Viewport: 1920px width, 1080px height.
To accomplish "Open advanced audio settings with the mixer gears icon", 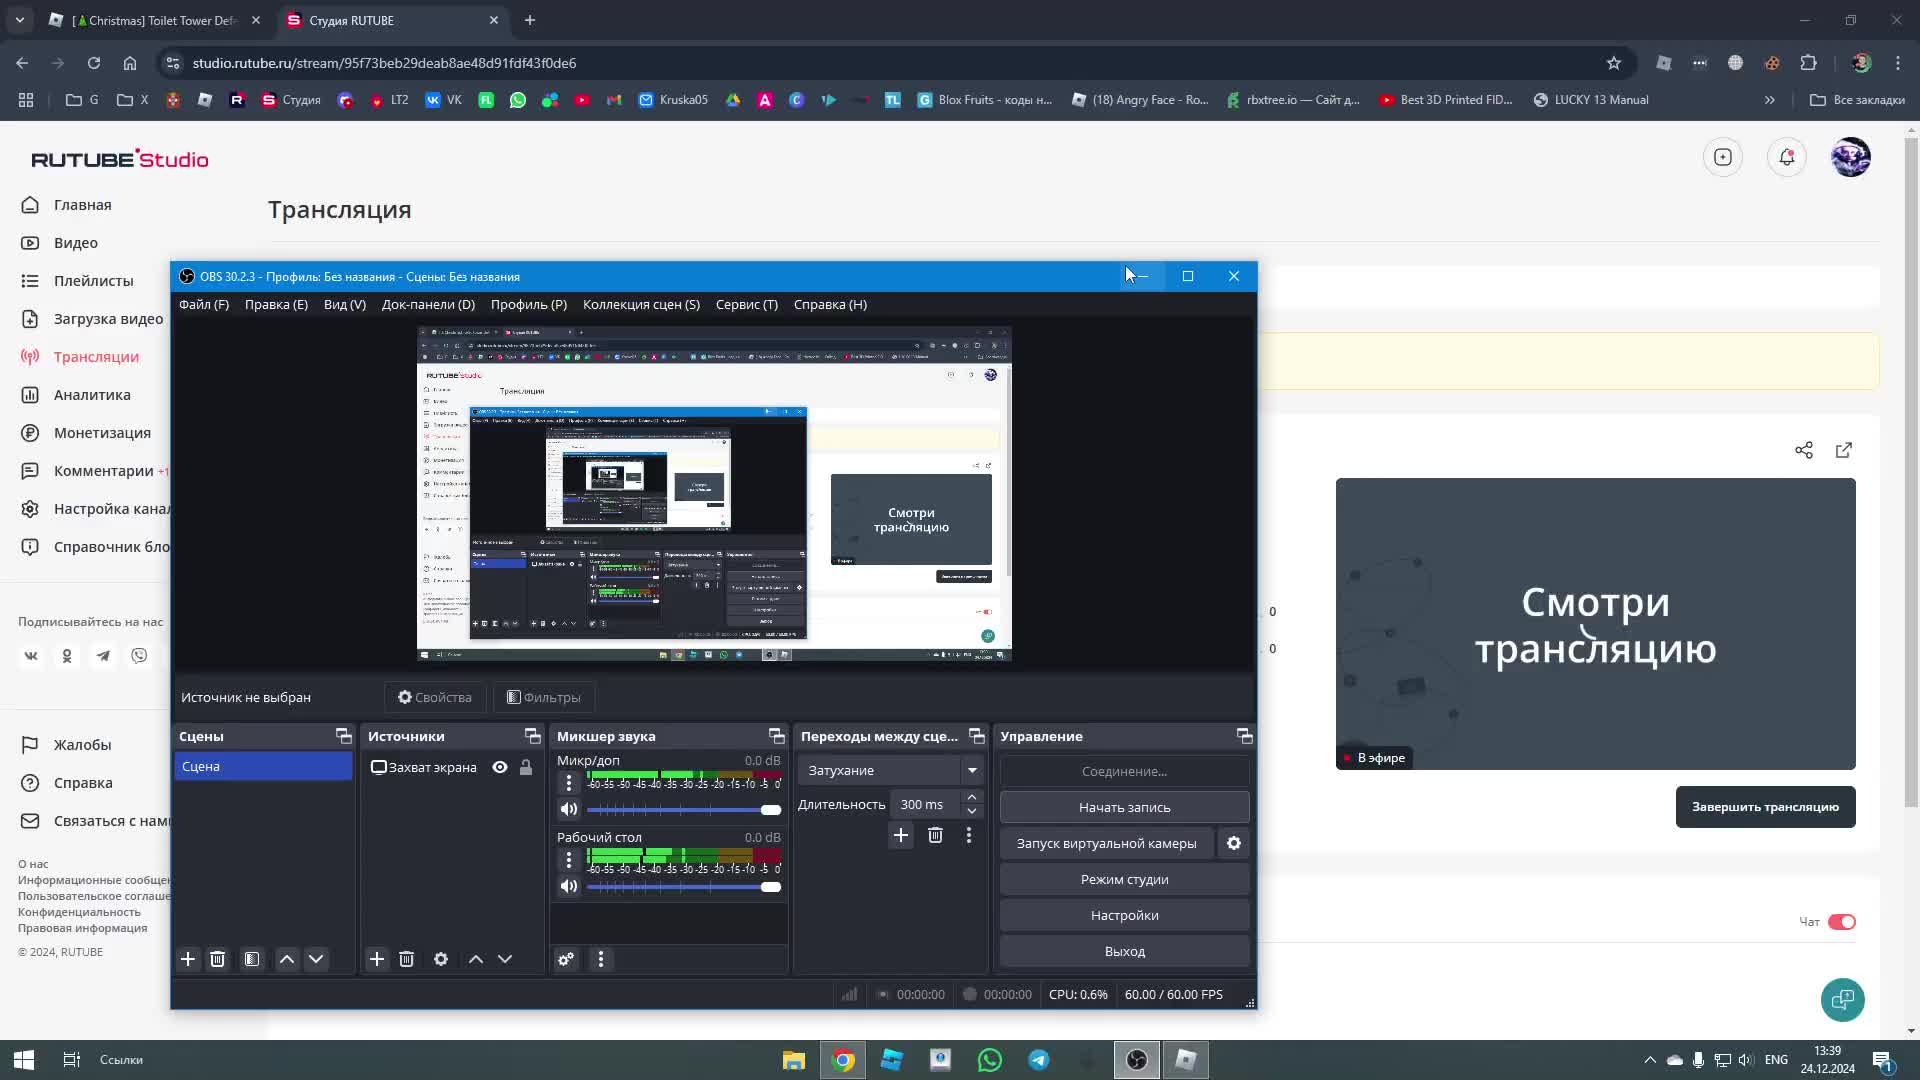I will point(566,959).
